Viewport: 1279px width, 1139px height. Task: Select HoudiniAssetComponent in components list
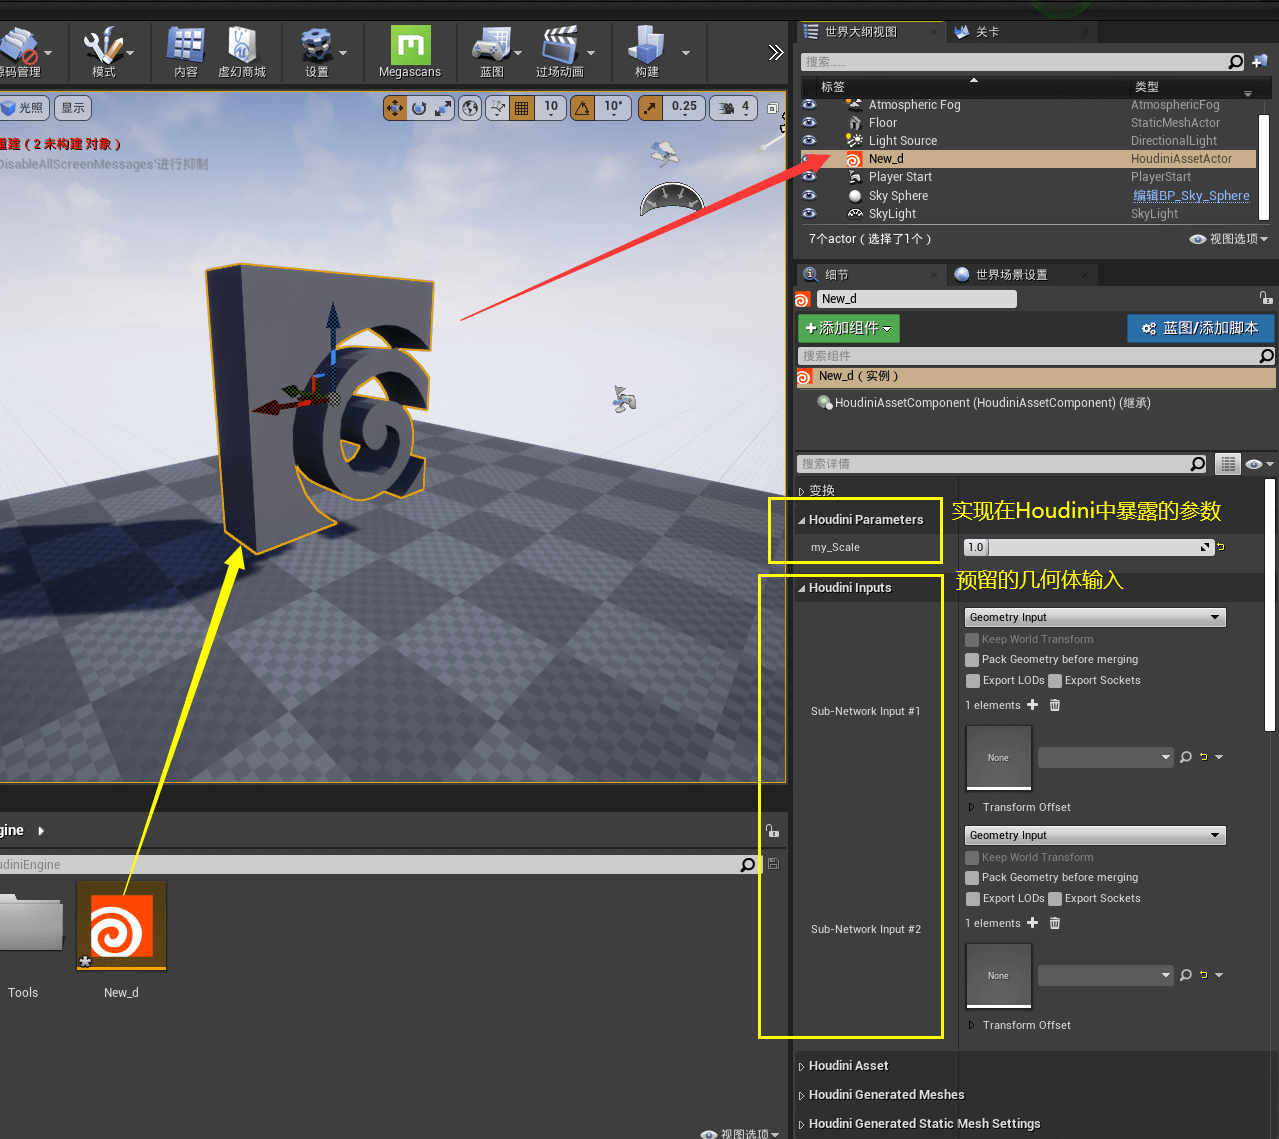click(x=992, y=403)
